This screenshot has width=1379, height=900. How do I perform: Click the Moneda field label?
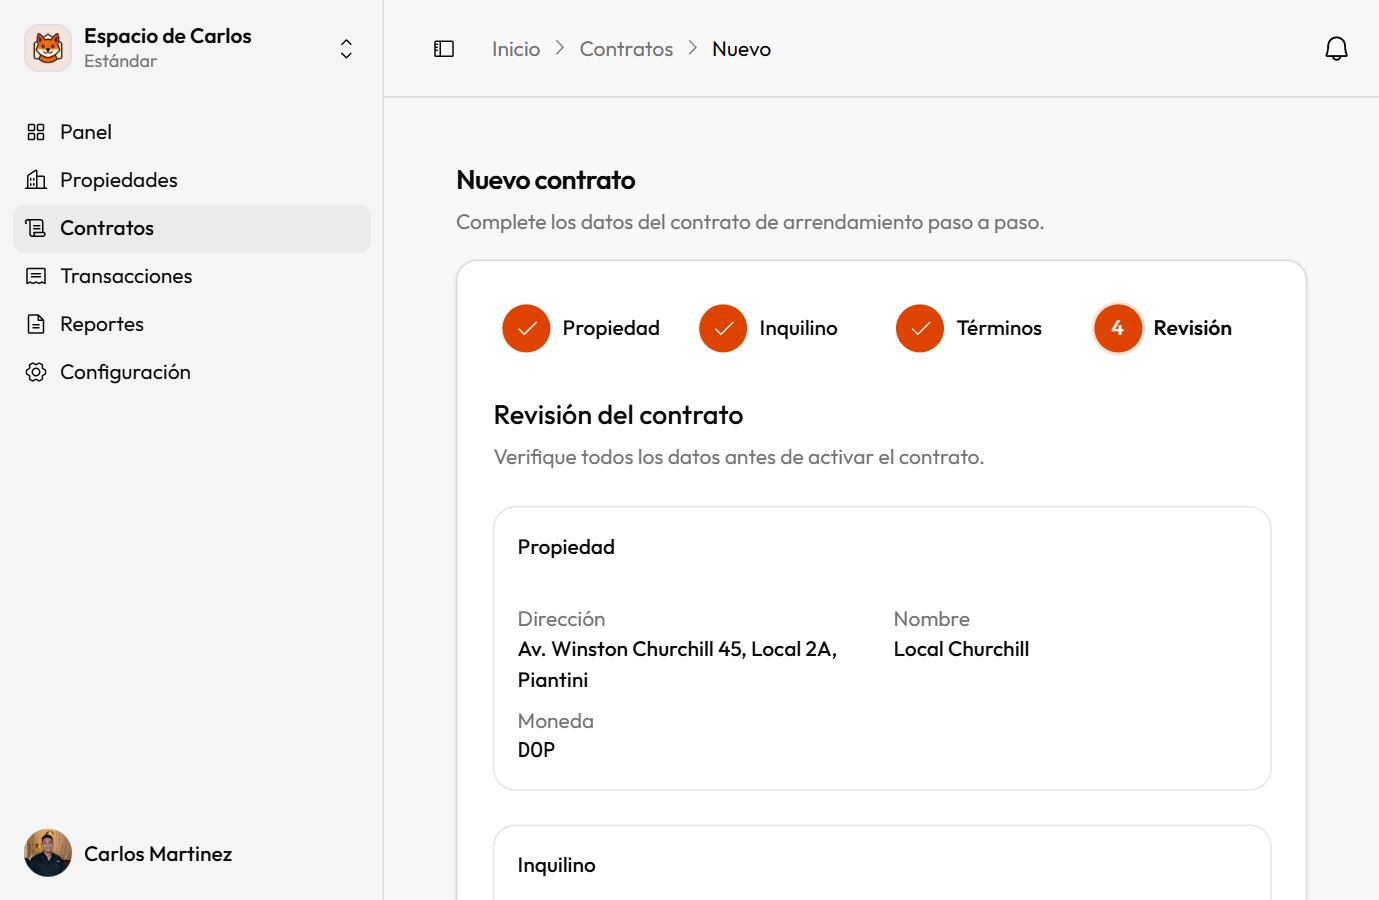555,721
